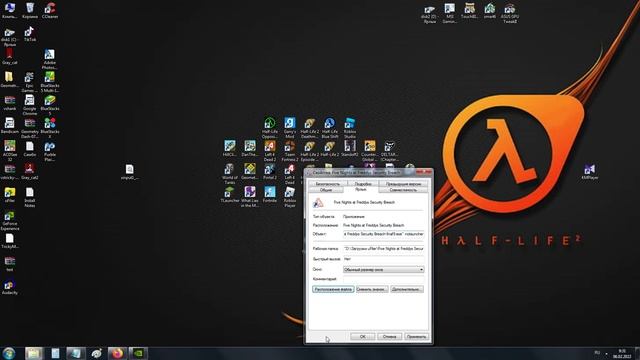Select the Roblox Studio desktop icon

pyautogui.click(x=350, y=128)
